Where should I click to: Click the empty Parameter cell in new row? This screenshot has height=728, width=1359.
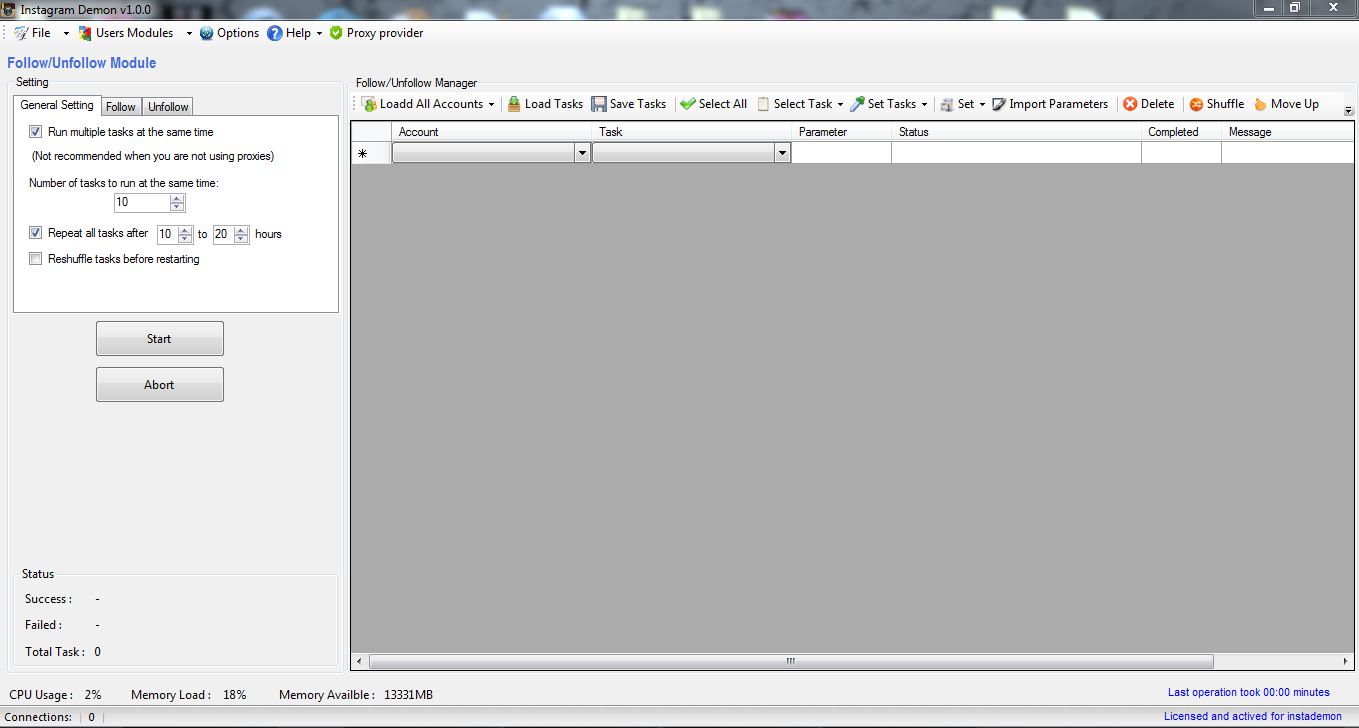[842, 153]
